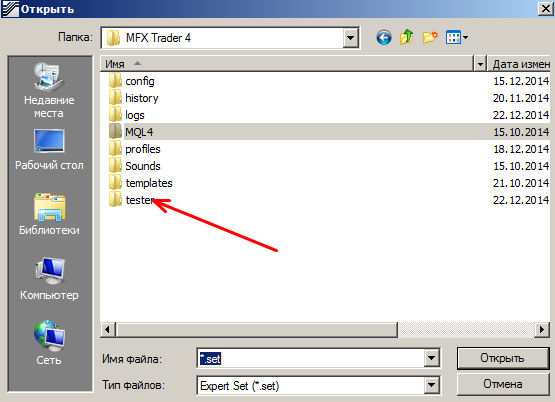The image size is (555, 402).
Task: Click the horizontal scrollbar right arrow
Action: tap(542, 330)
